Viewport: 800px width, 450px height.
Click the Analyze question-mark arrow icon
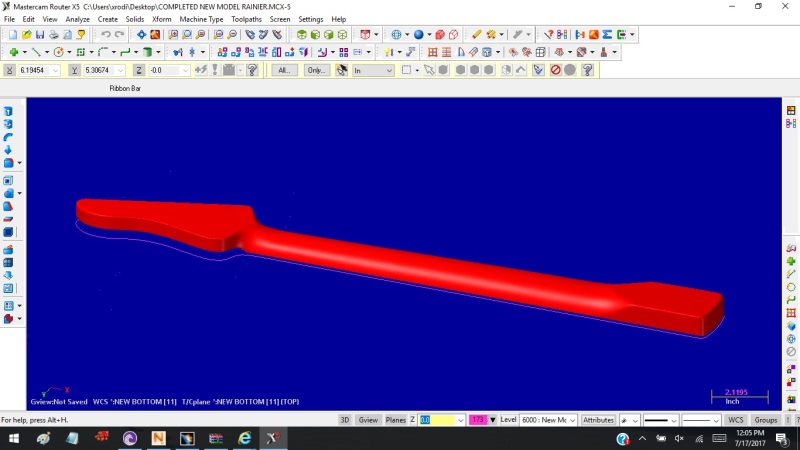(x=548, y=35)
